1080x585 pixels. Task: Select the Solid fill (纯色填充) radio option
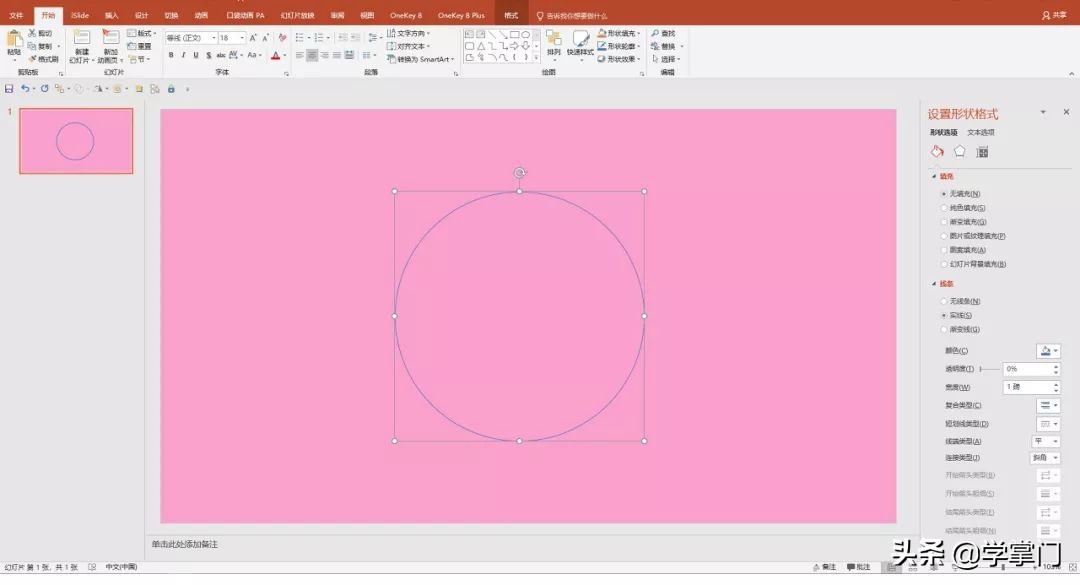[943, 208]
